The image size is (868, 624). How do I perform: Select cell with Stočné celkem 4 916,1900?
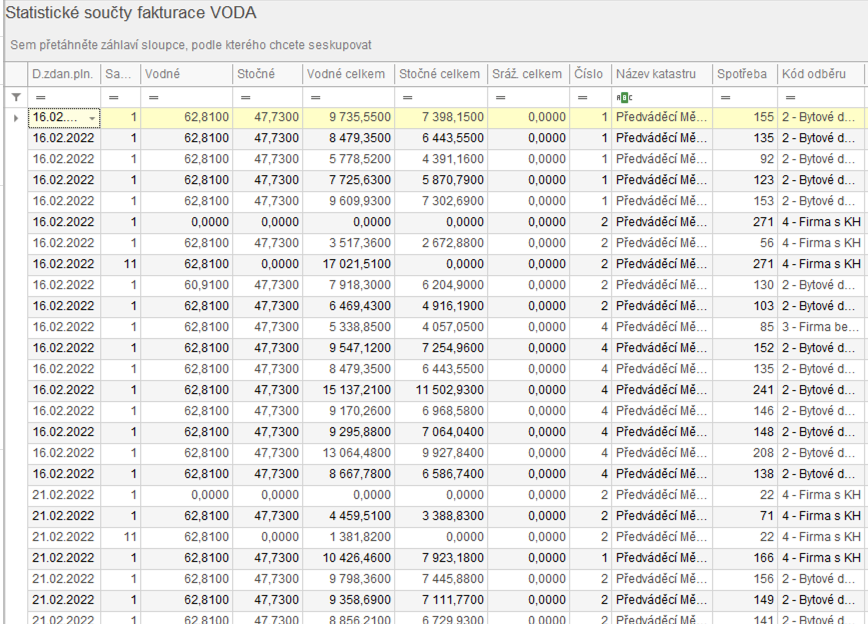tap(441, 306)
